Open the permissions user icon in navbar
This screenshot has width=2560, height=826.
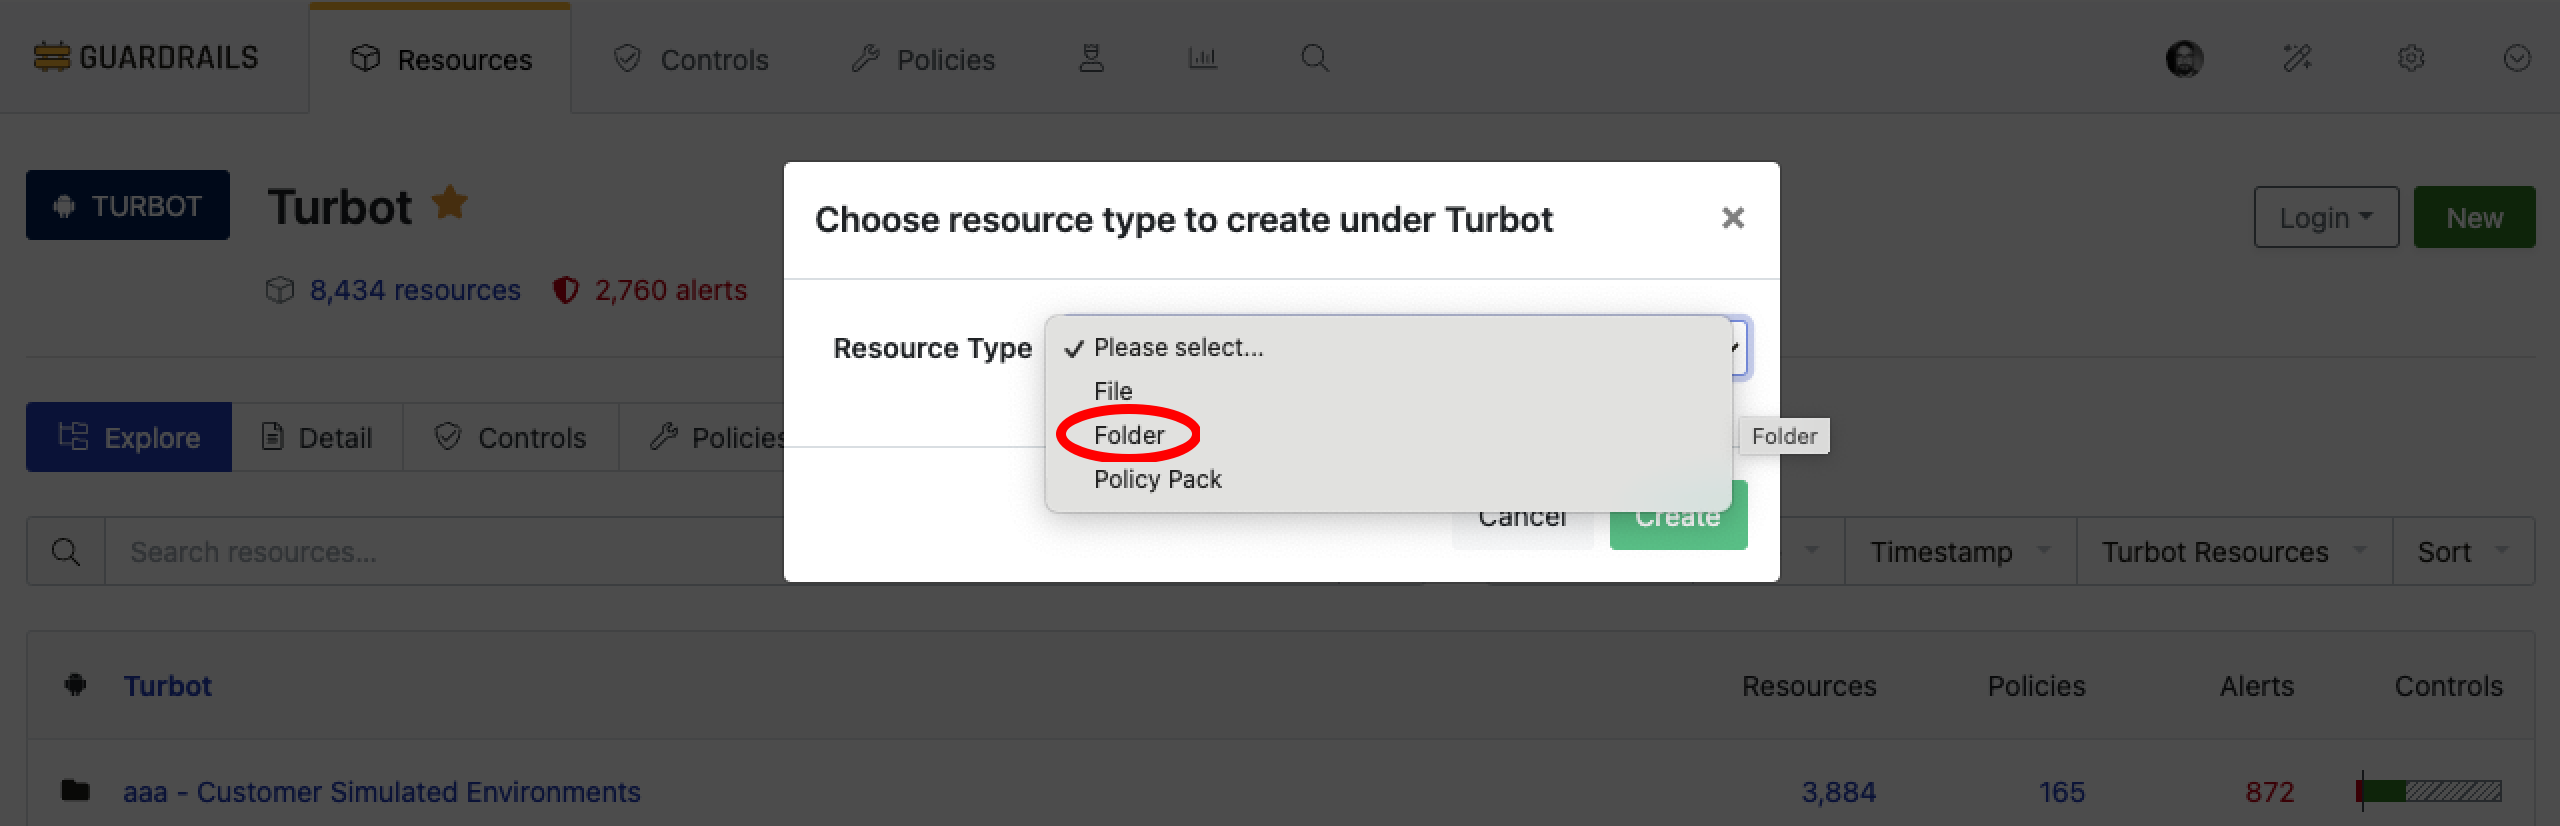[1091, 59]
